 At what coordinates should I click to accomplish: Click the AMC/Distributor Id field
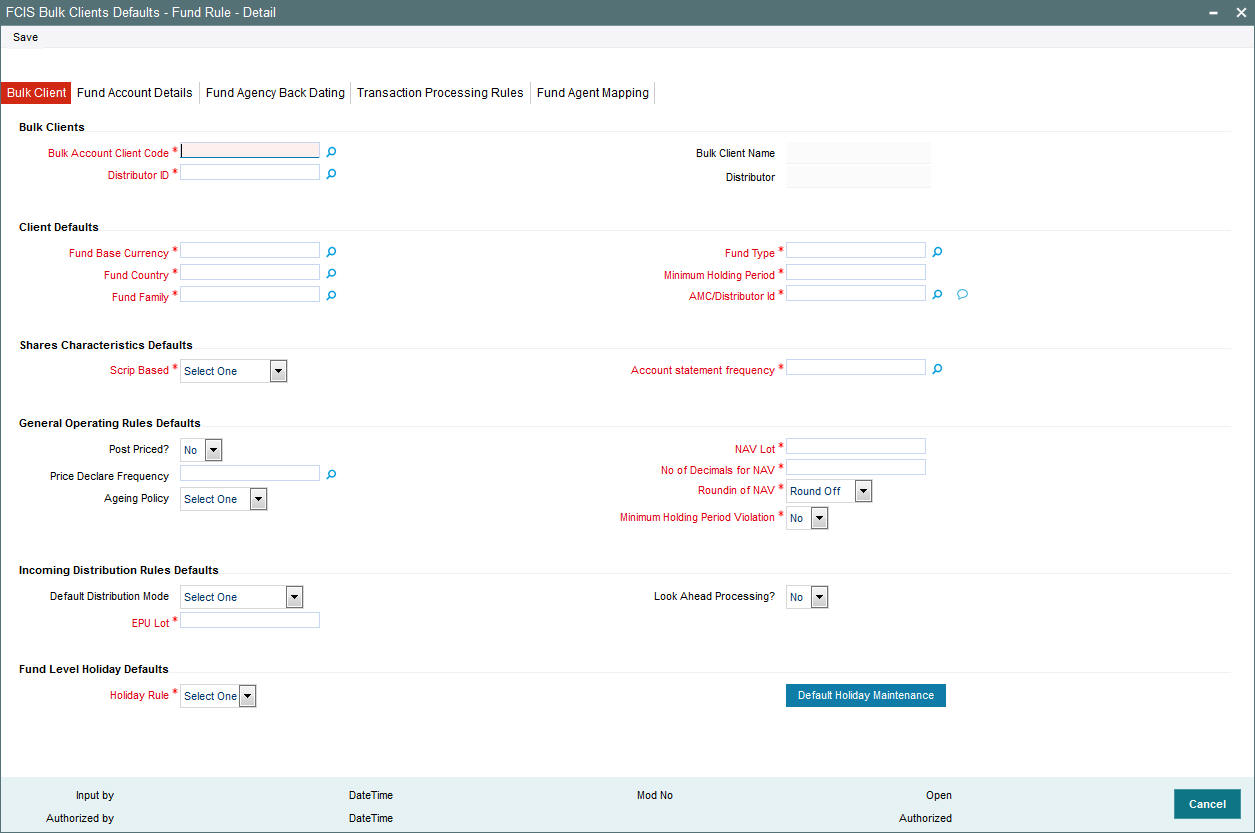coord(856,293)
